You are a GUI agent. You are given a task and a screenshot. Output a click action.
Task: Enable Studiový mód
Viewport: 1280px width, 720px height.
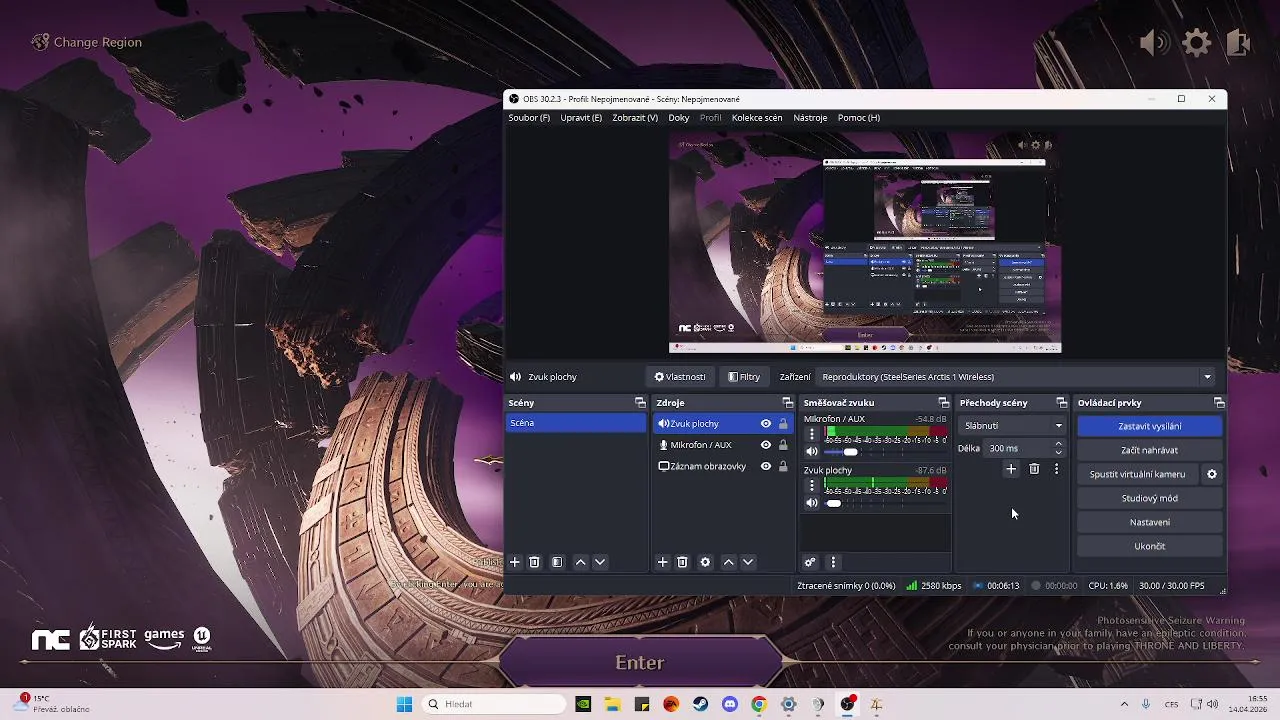[1150, 498]
